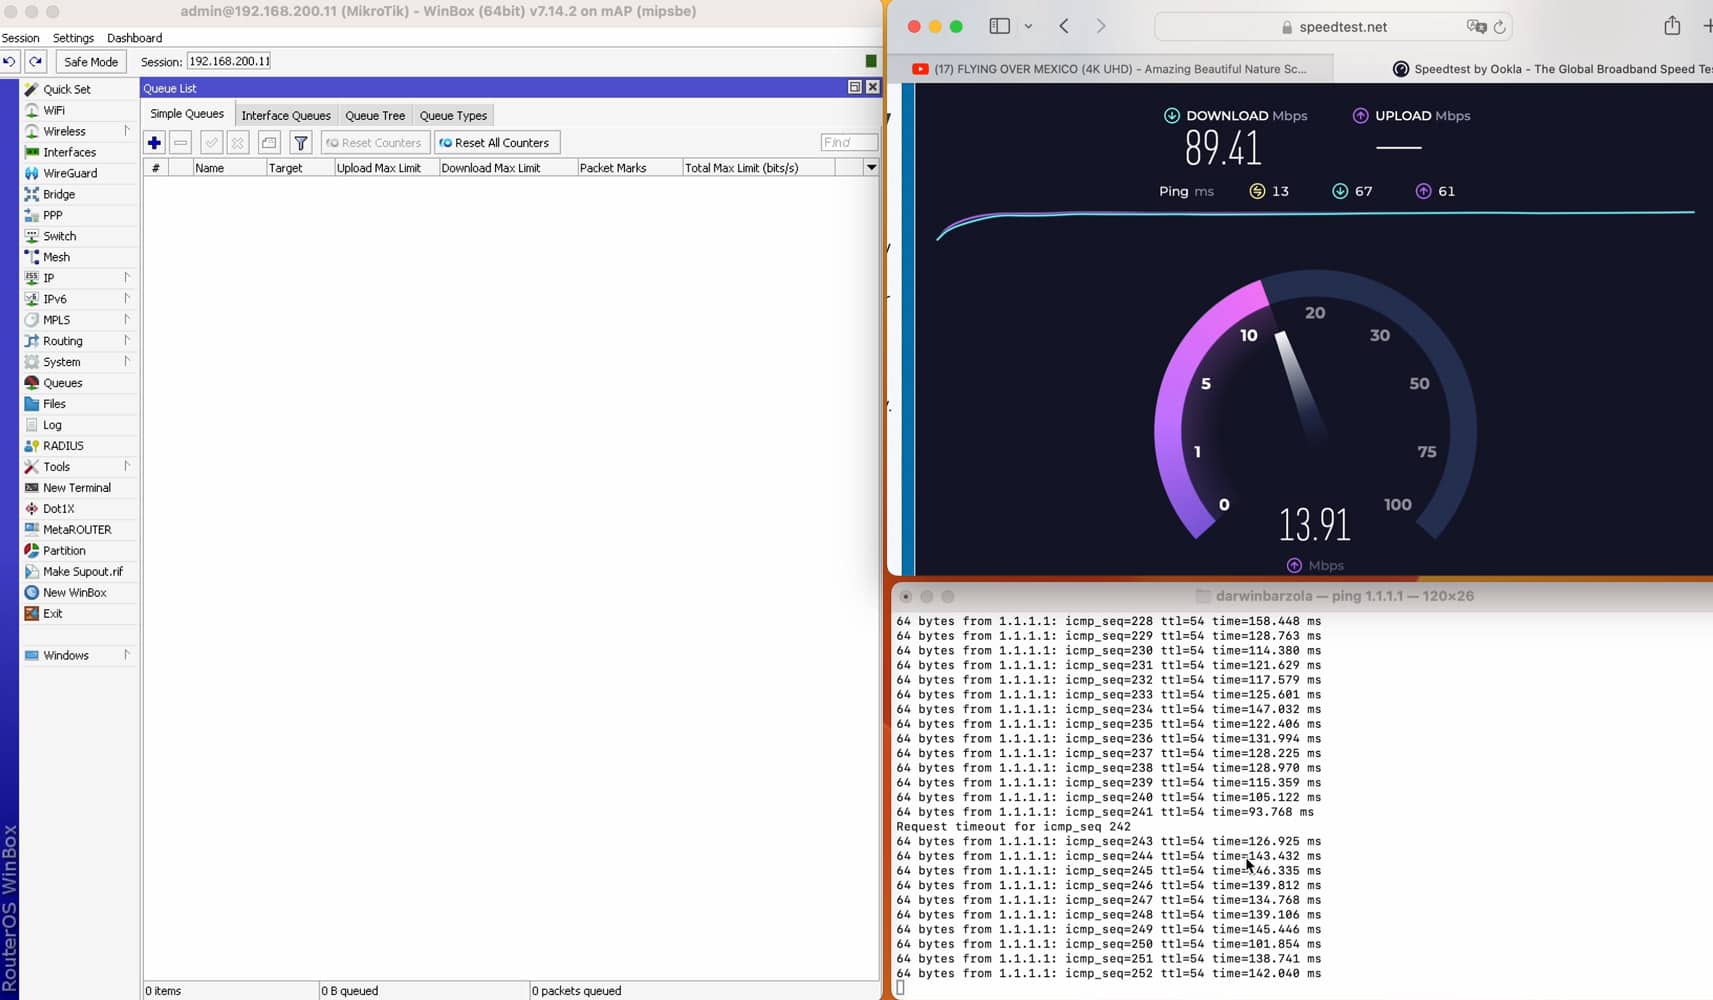The height and width of the screenshot is (1000, 1713).
Task: Click the undo arrow icon in WinBox
Action: (x=10, y=62)
